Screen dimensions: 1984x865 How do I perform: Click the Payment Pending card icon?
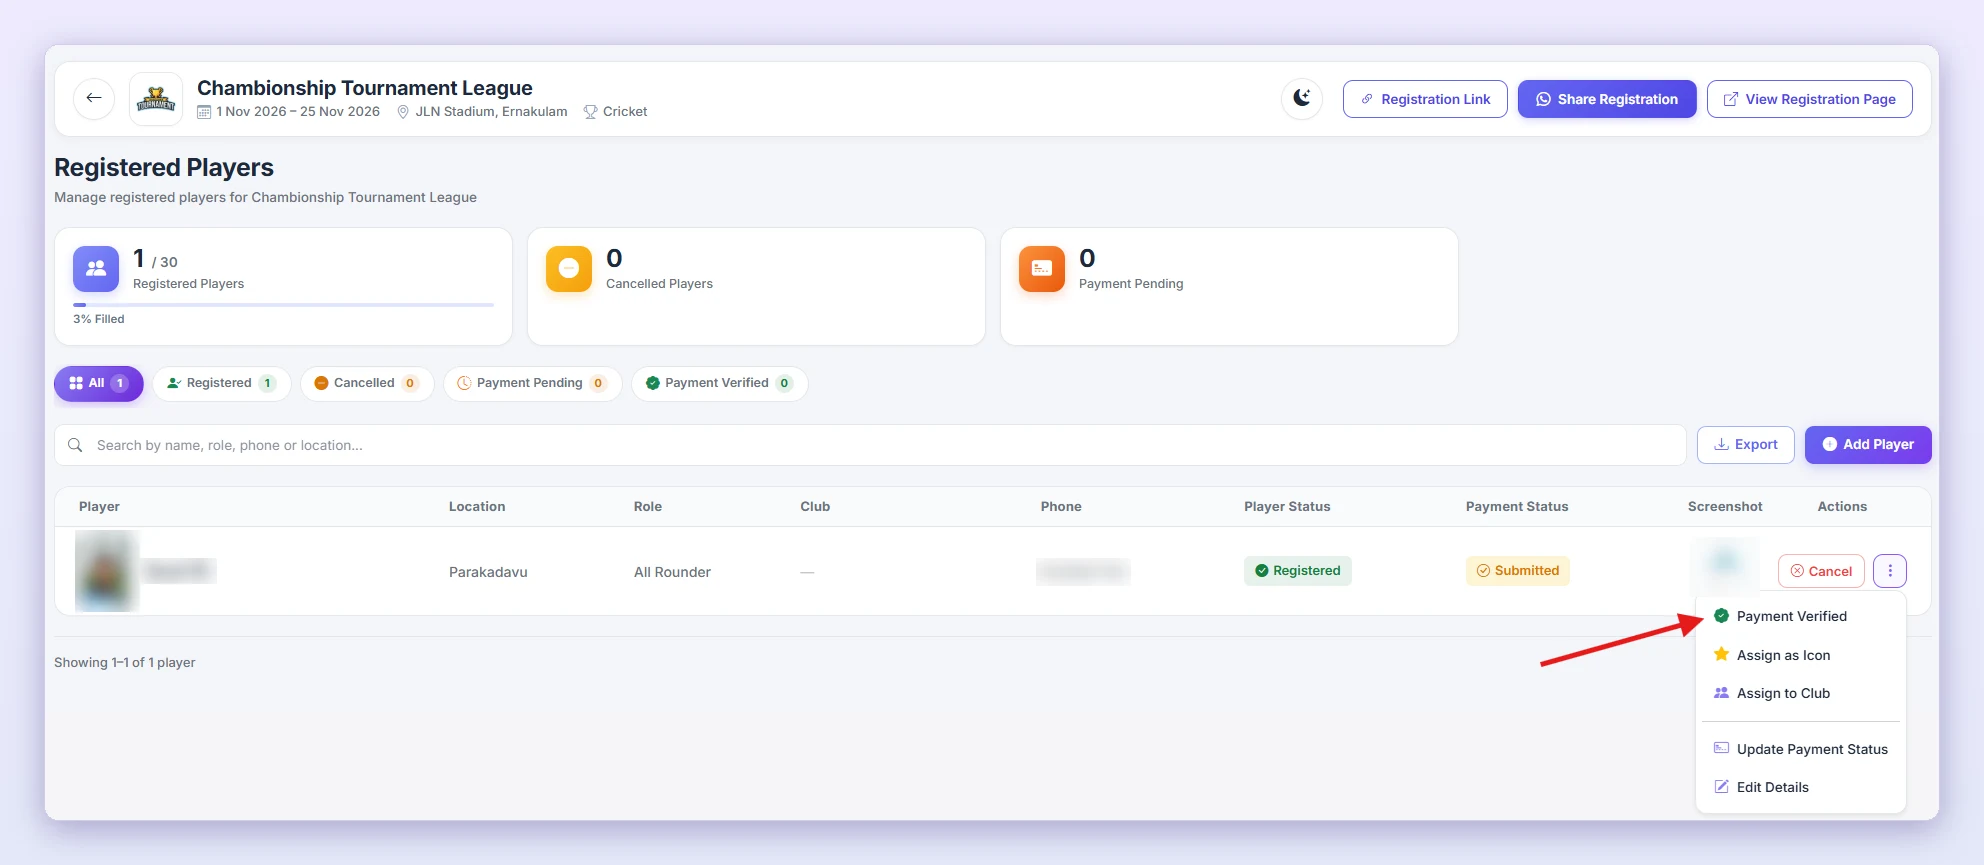1042,269
